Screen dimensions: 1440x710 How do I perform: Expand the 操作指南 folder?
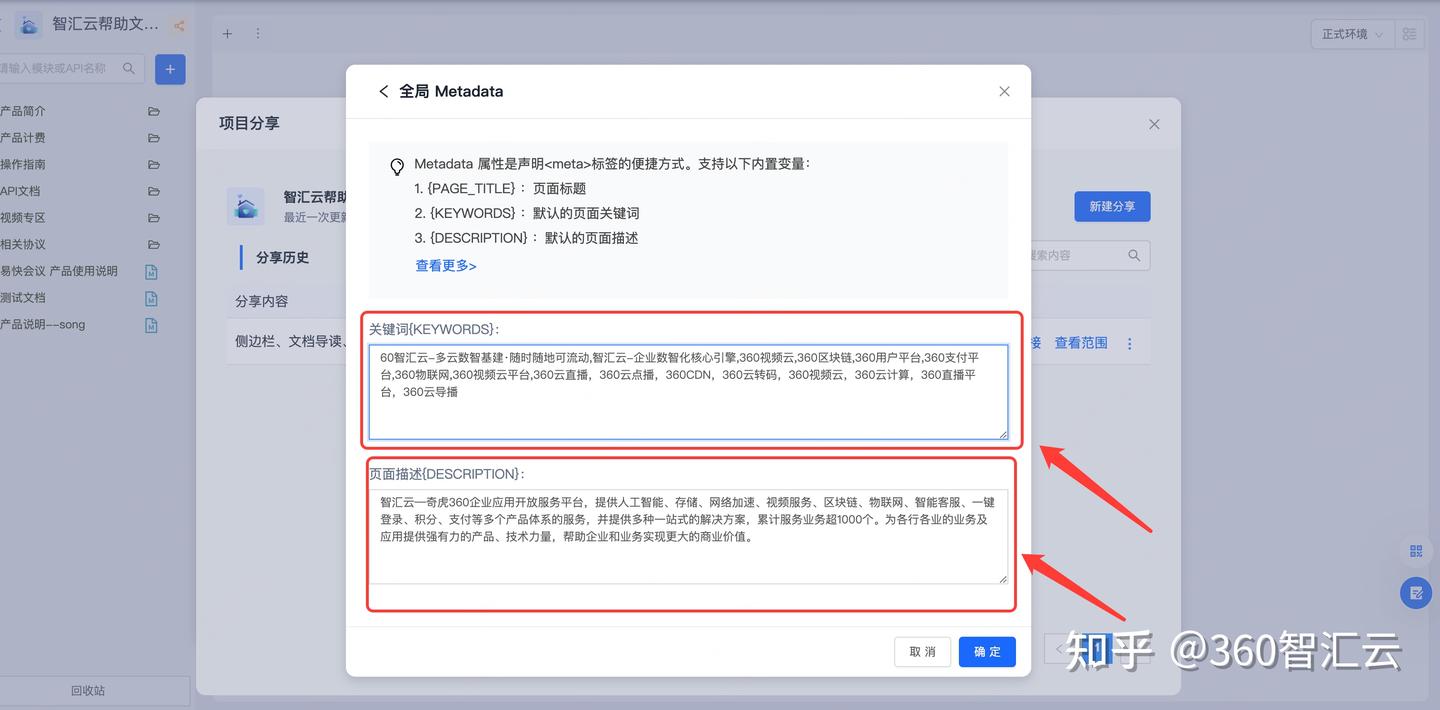[x=23, y=164]
